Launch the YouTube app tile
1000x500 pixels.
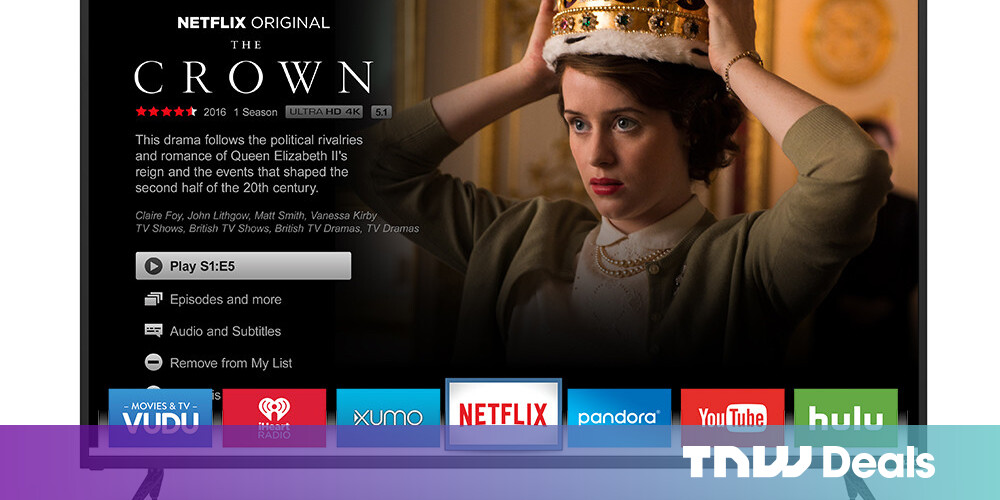click(732, 418)
